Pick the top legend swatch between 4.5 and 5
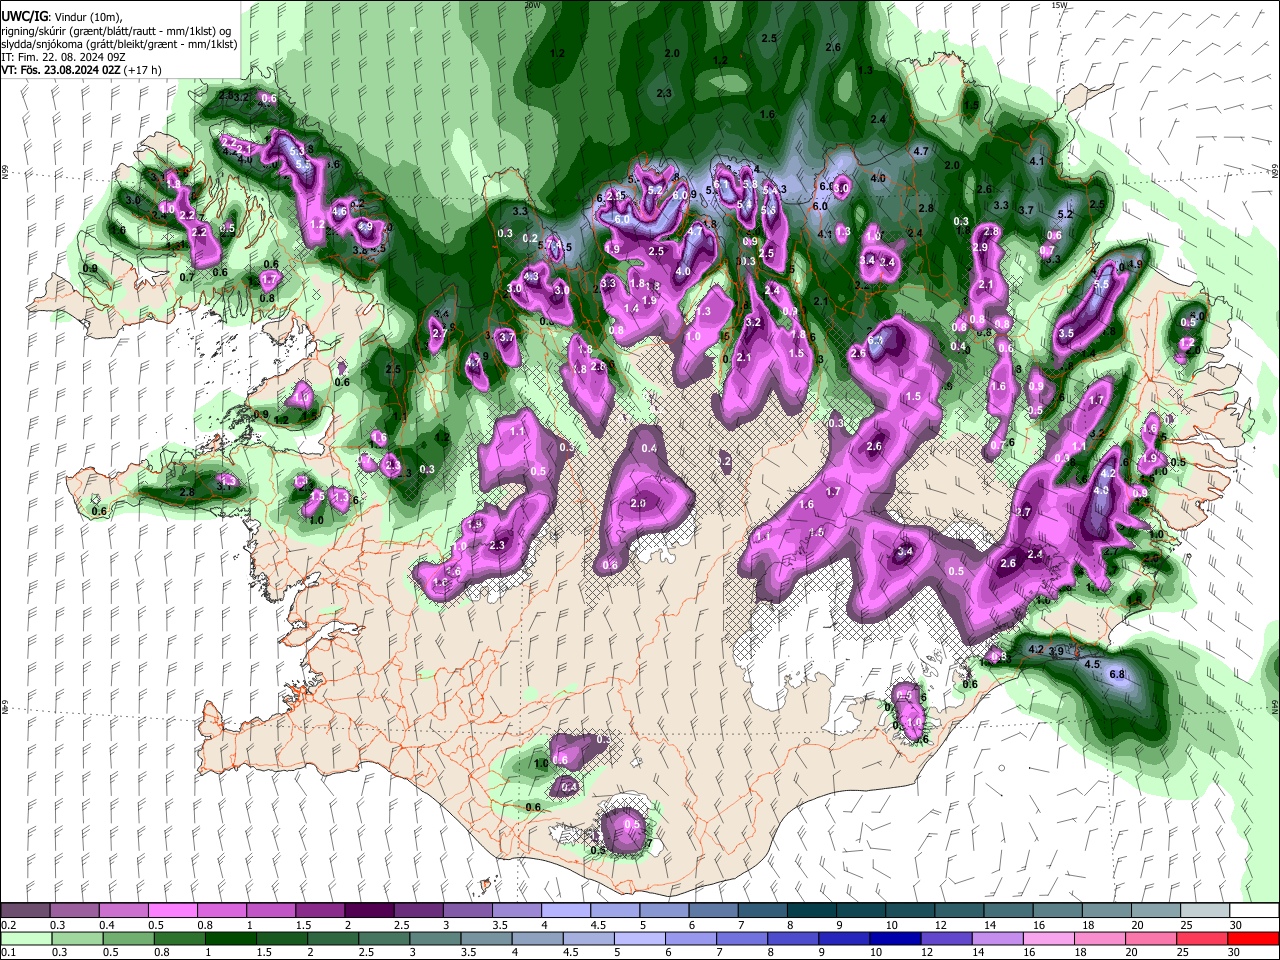Screen dimensions: 1280x960 point(615,911)
